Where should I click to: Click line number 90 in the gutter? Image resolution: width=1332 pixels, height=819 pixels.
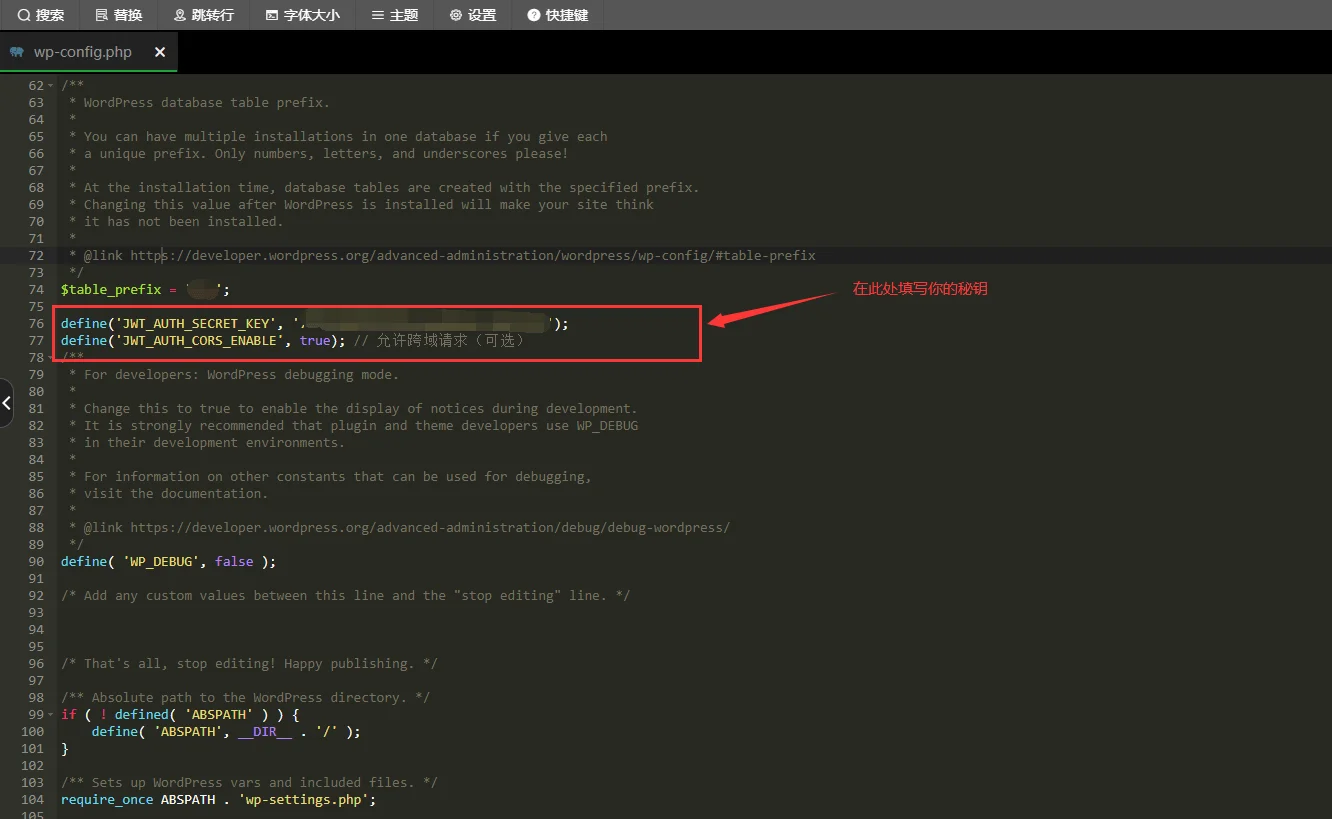[36, 562]
